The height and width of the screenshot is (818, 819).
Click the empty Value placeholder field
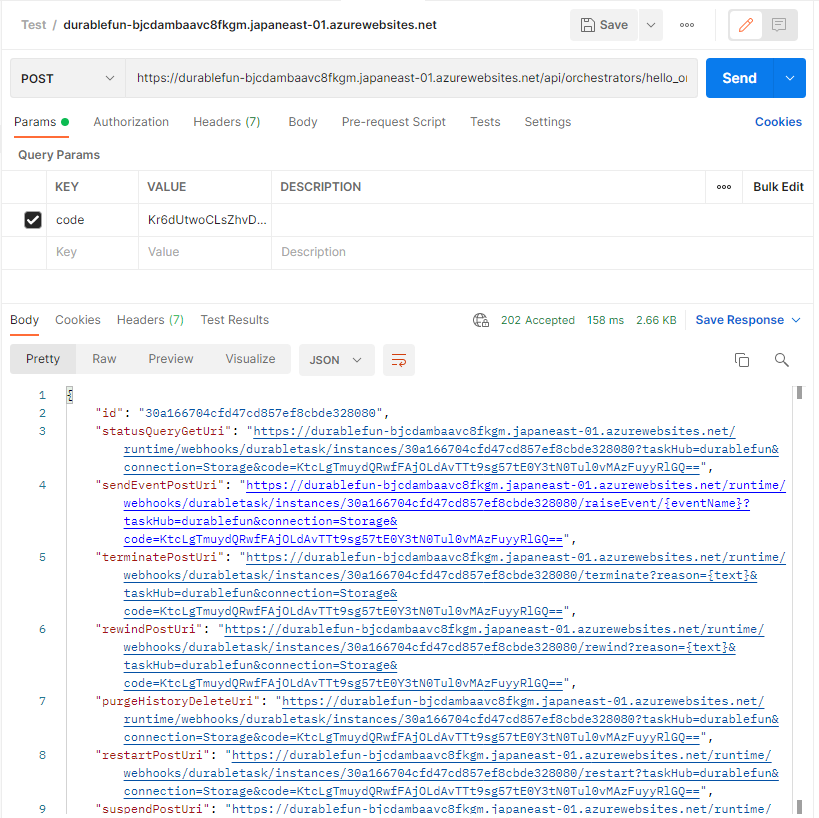205,252
